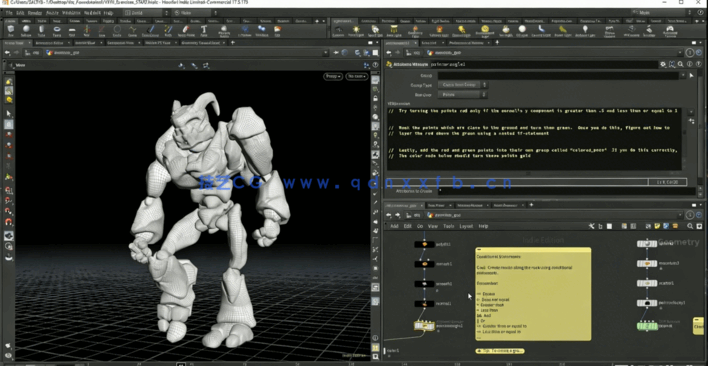The image size is (708, 366).
Task: Select the Null shelf tool
Action: 87,30
